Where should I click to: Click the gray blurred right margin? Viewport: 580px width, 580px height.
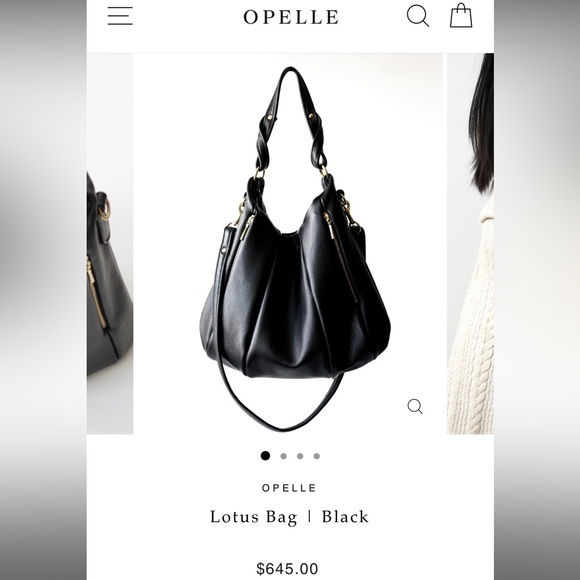(537, 290)
